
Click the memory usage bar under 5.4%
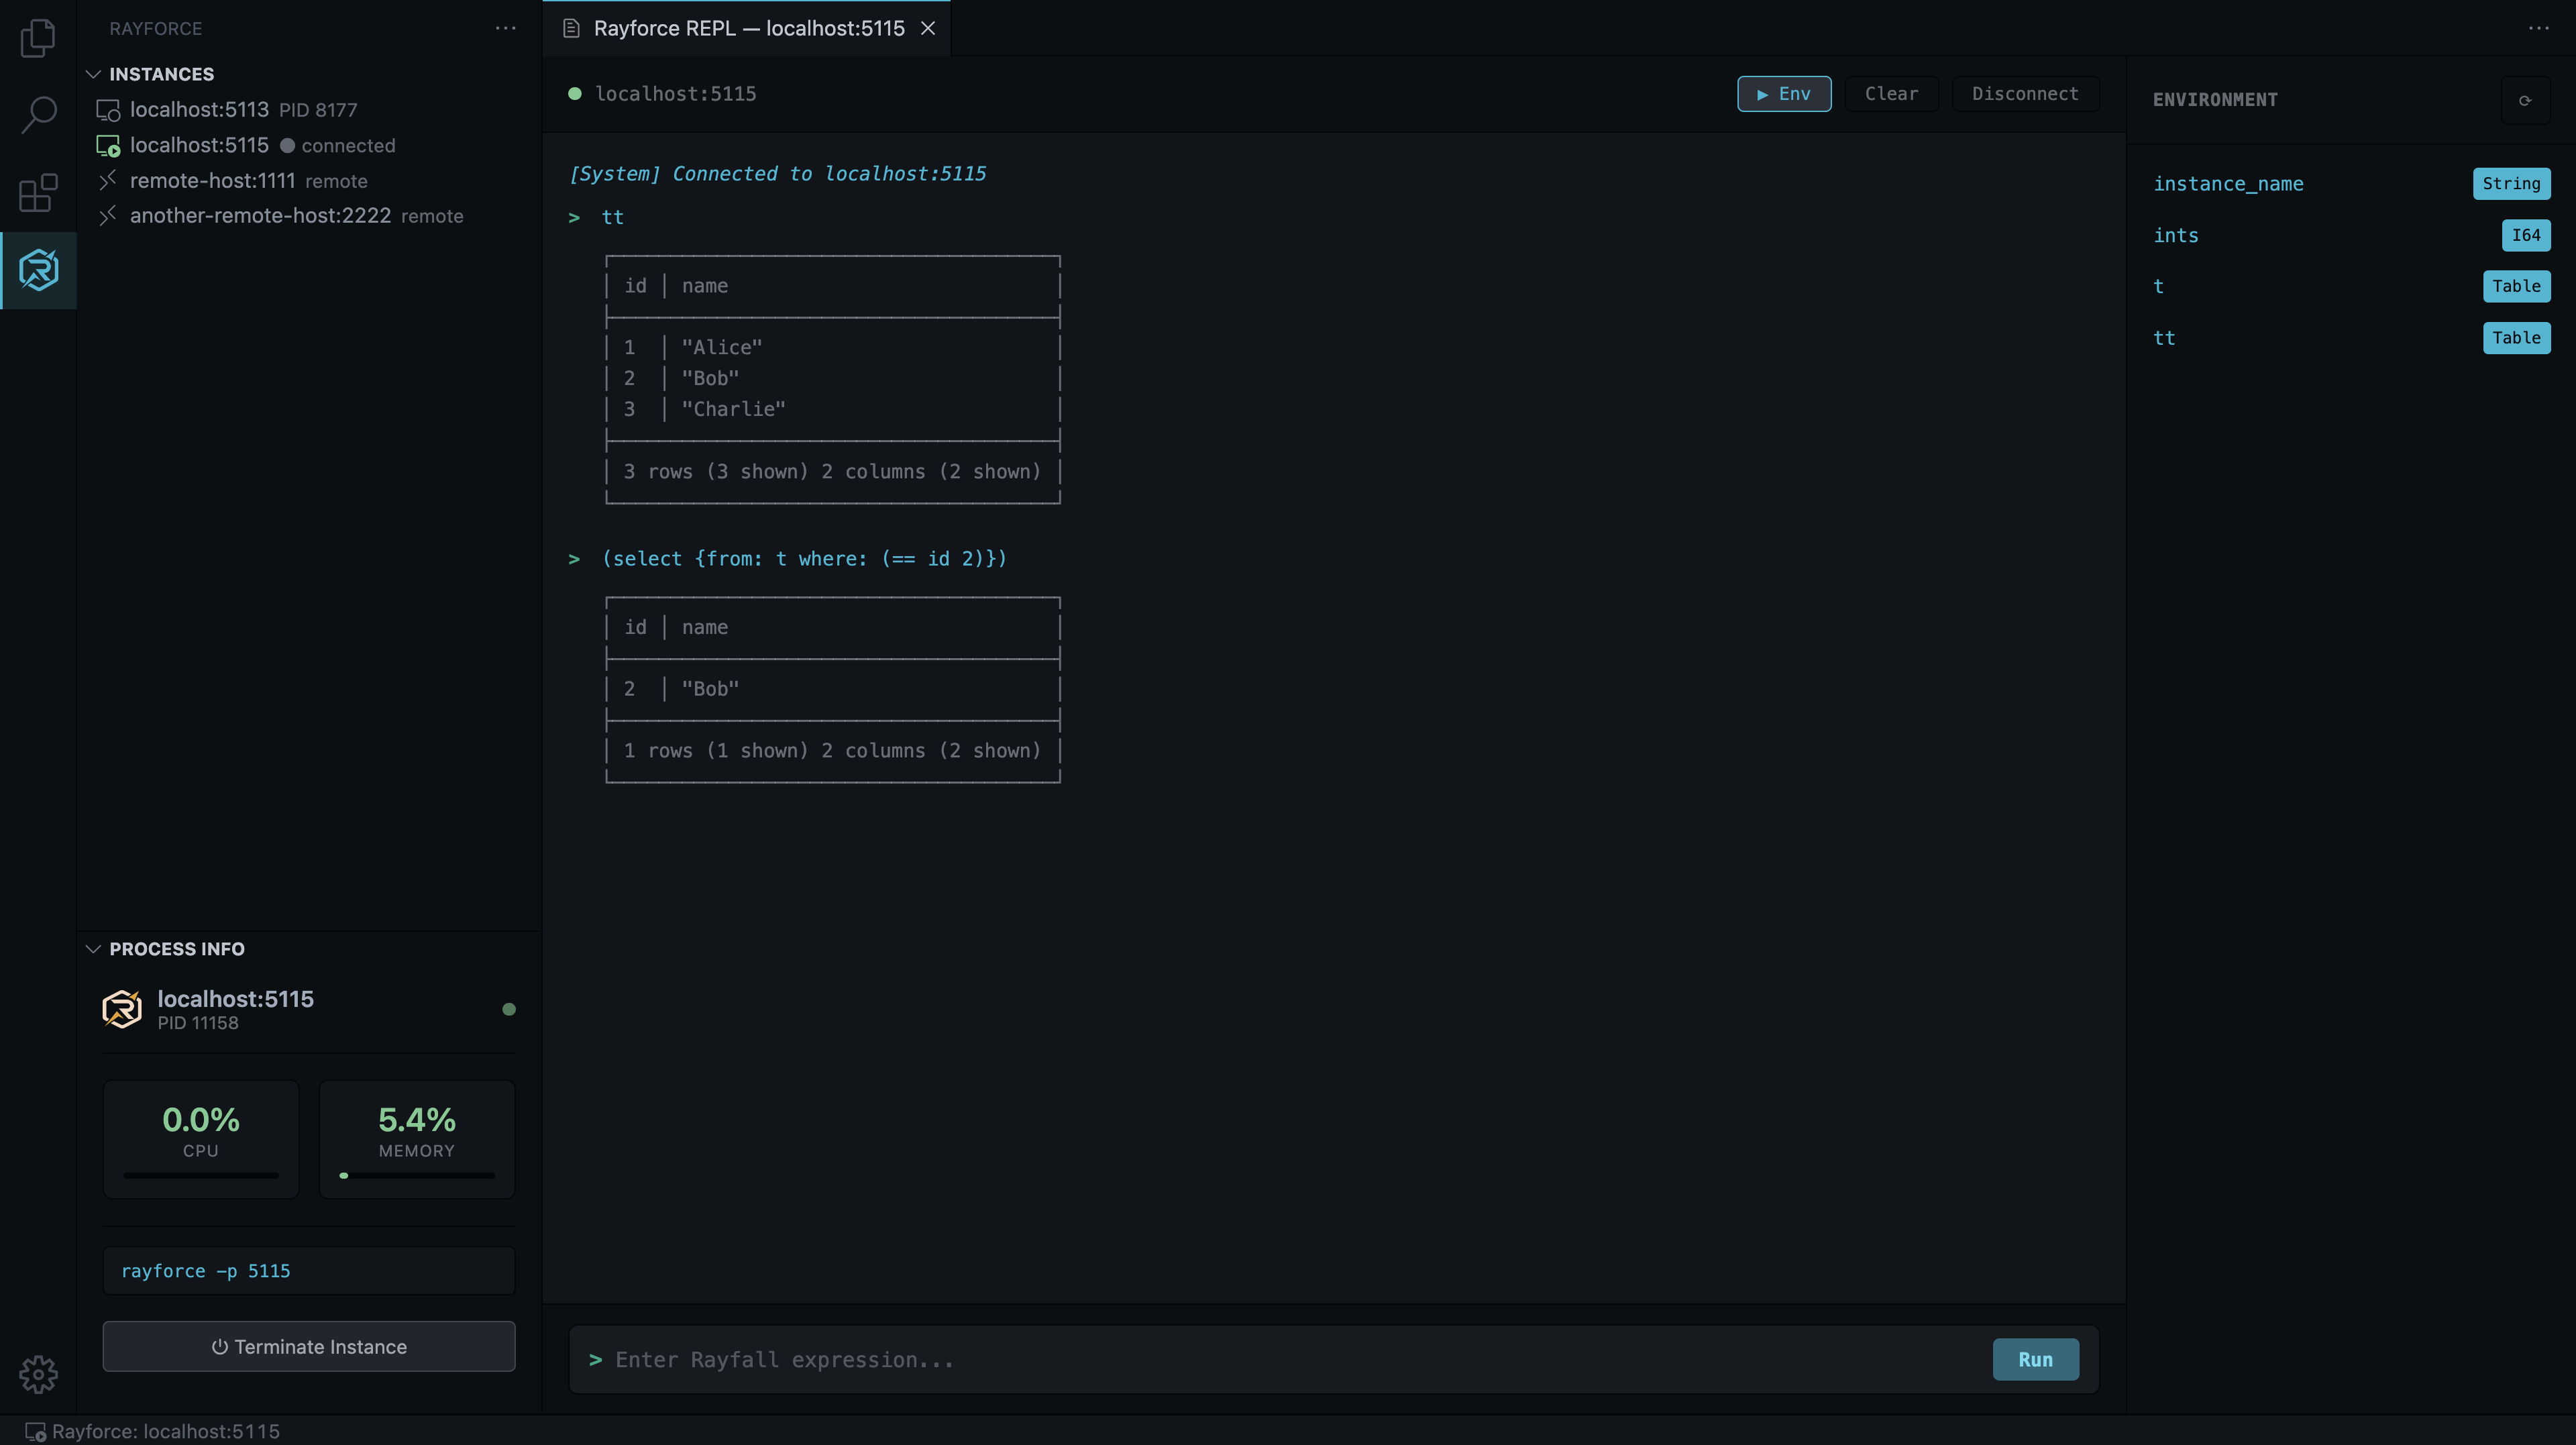[x=416, y=1177]
